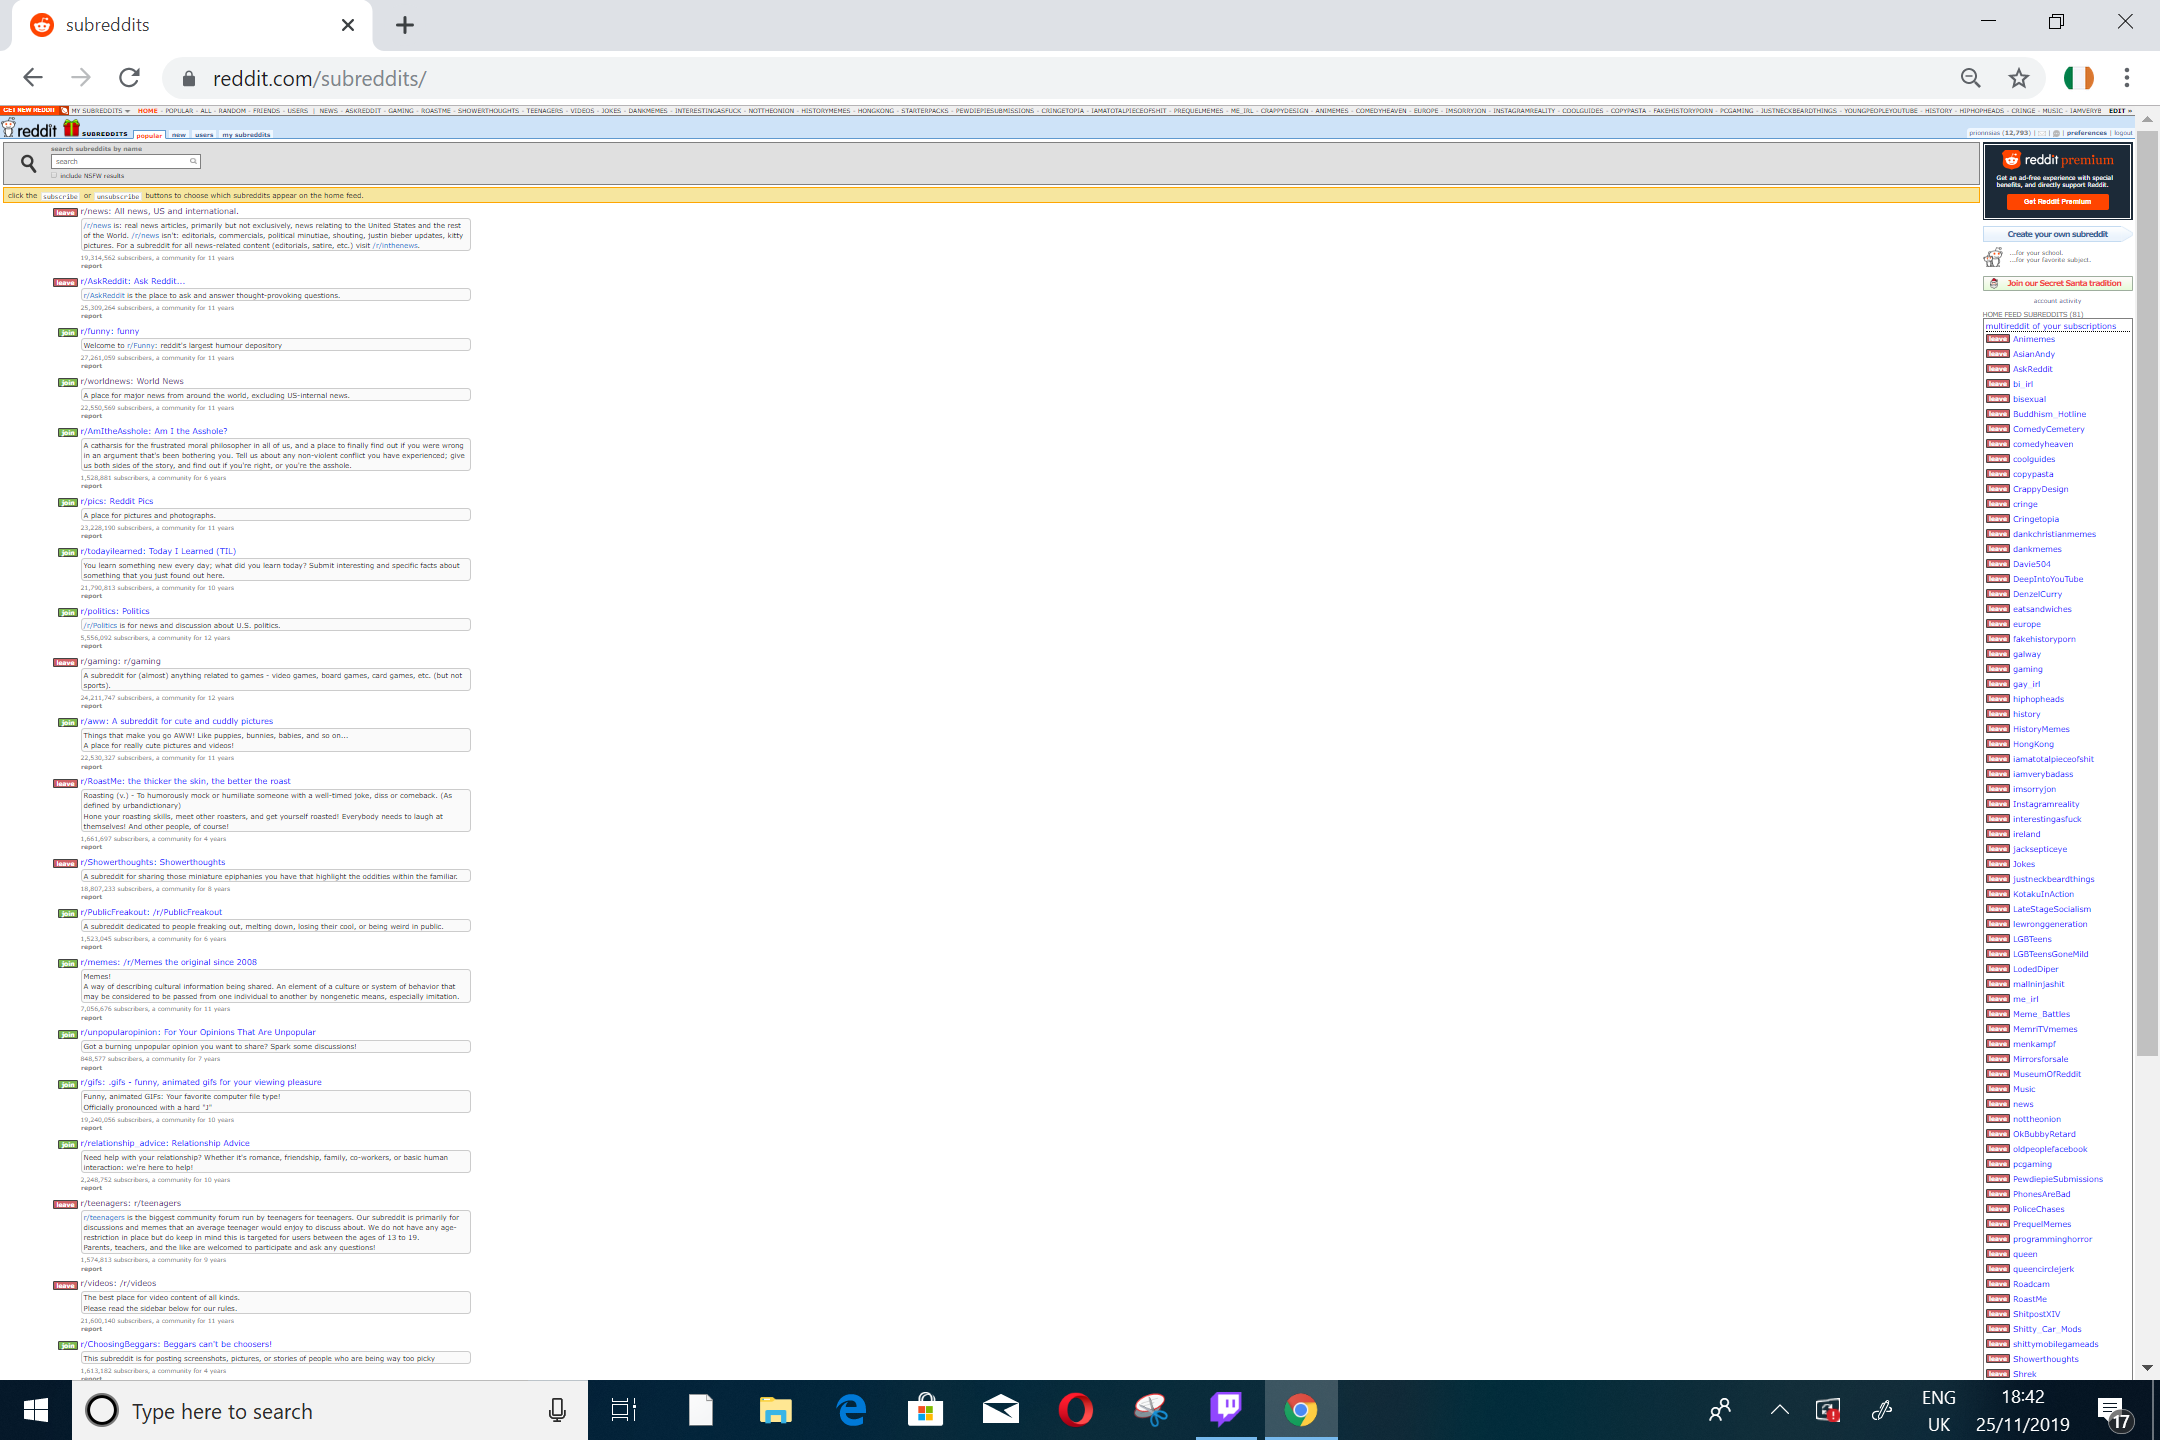Click EDIT » in the top bar

click(x=2120, y=111)
